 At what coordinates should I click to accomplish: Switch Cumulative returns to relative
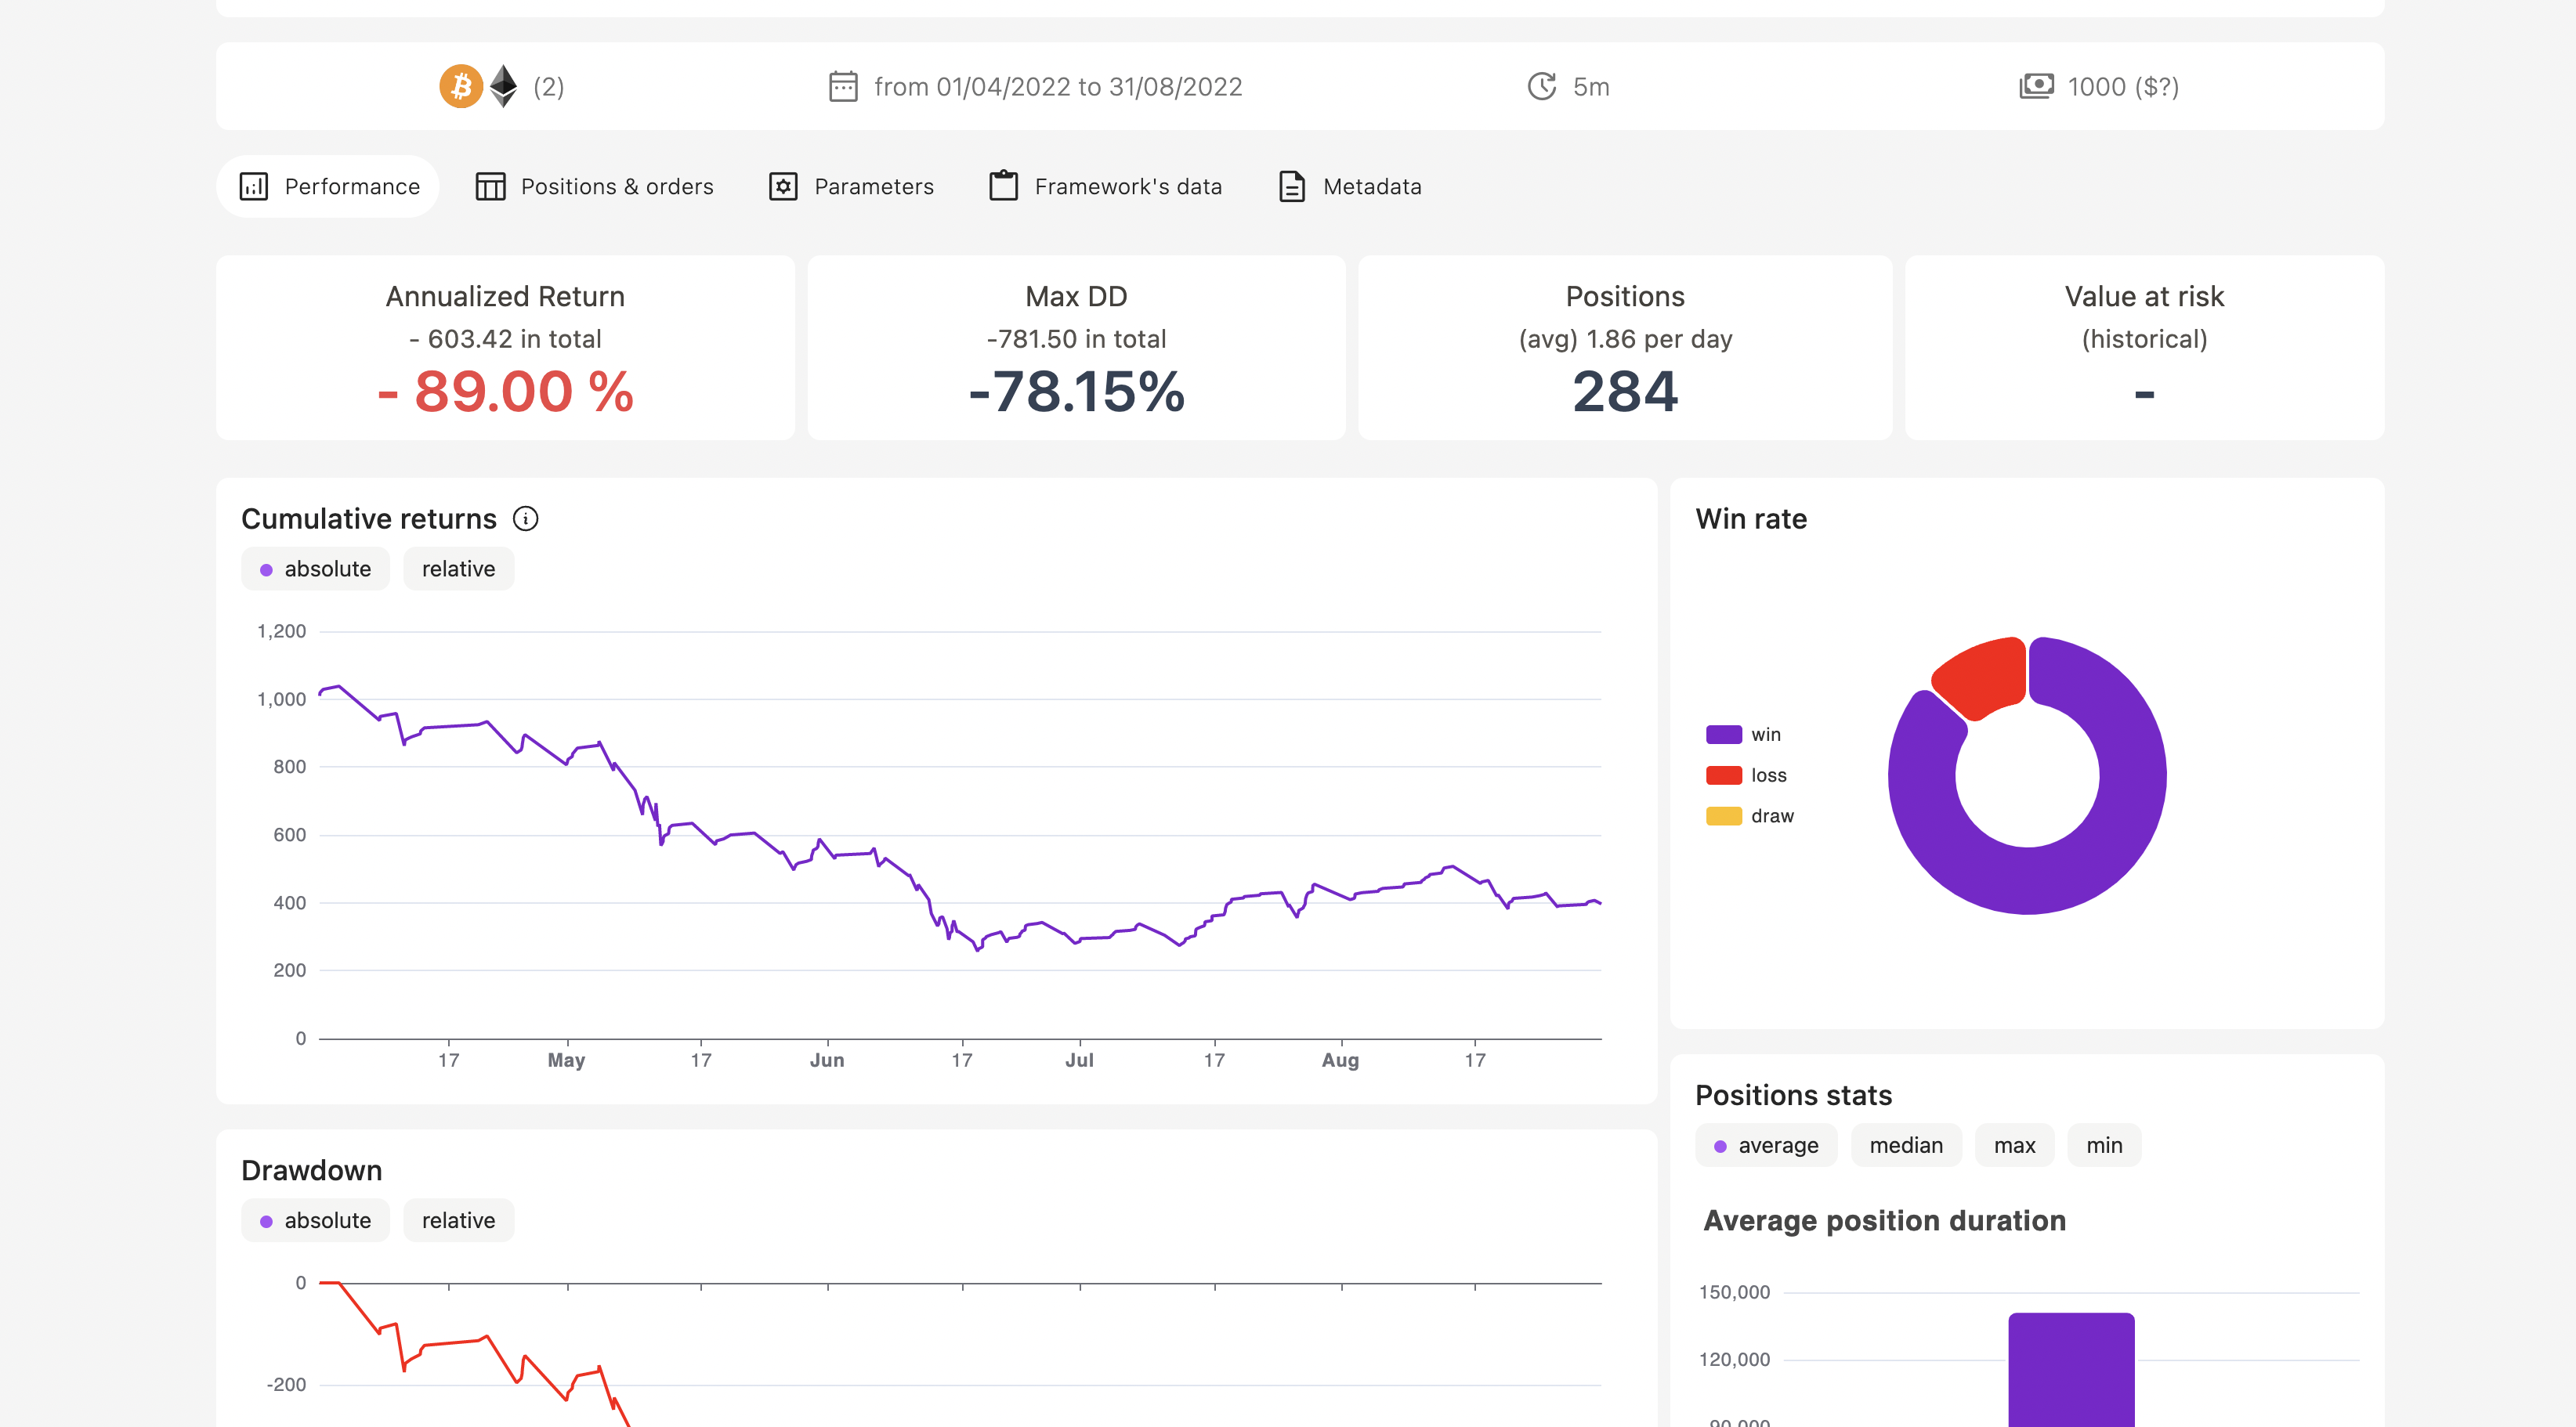(x=458, y=569)
